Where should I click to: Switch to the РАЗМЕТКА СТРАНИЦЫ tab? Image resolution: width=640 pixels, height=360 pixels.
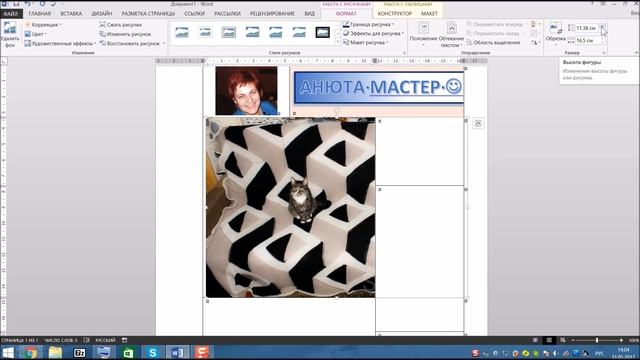click(148, 14)
